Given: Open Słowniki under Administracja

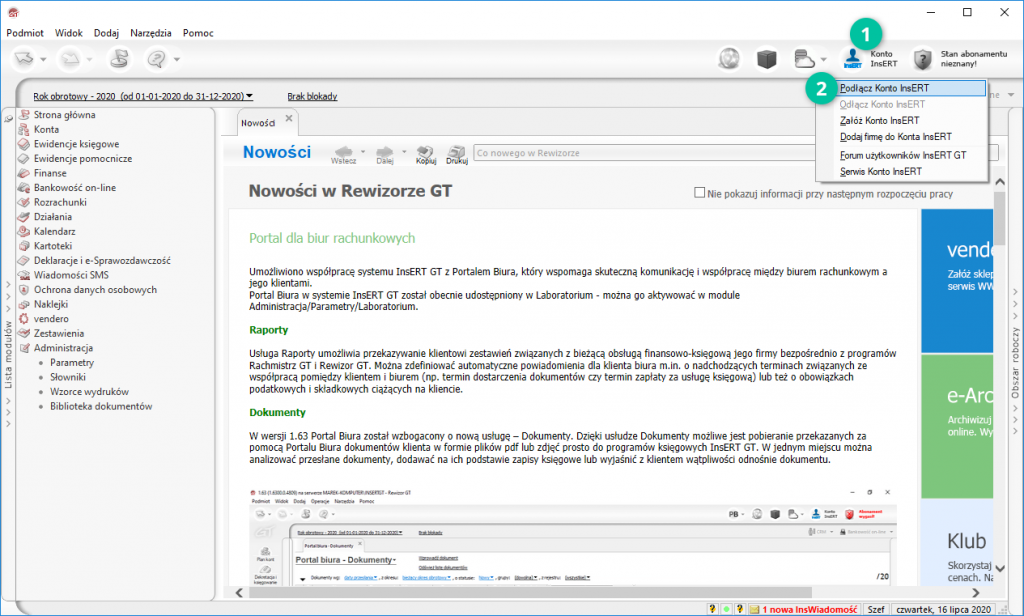Looking at the screenshot, I should click(68, 377).
